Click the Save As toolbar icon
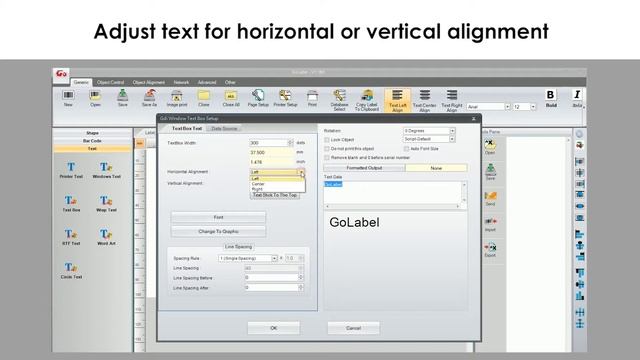 149,98
